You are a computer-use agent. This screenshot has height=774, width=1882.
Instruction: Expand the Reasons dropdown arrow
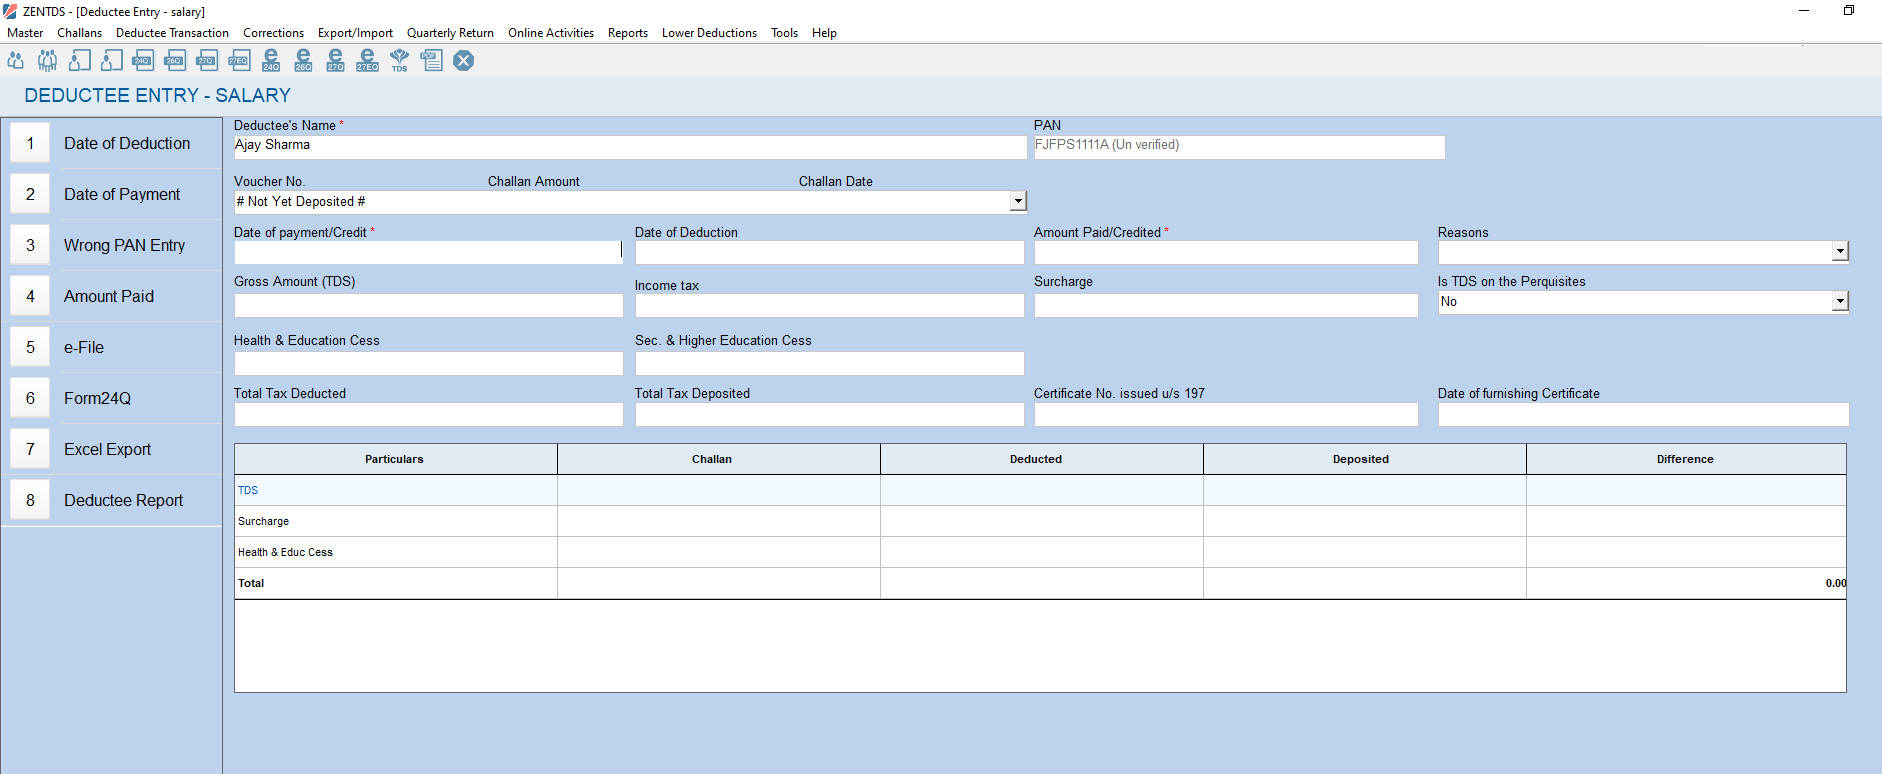[x=1840, y=251]
